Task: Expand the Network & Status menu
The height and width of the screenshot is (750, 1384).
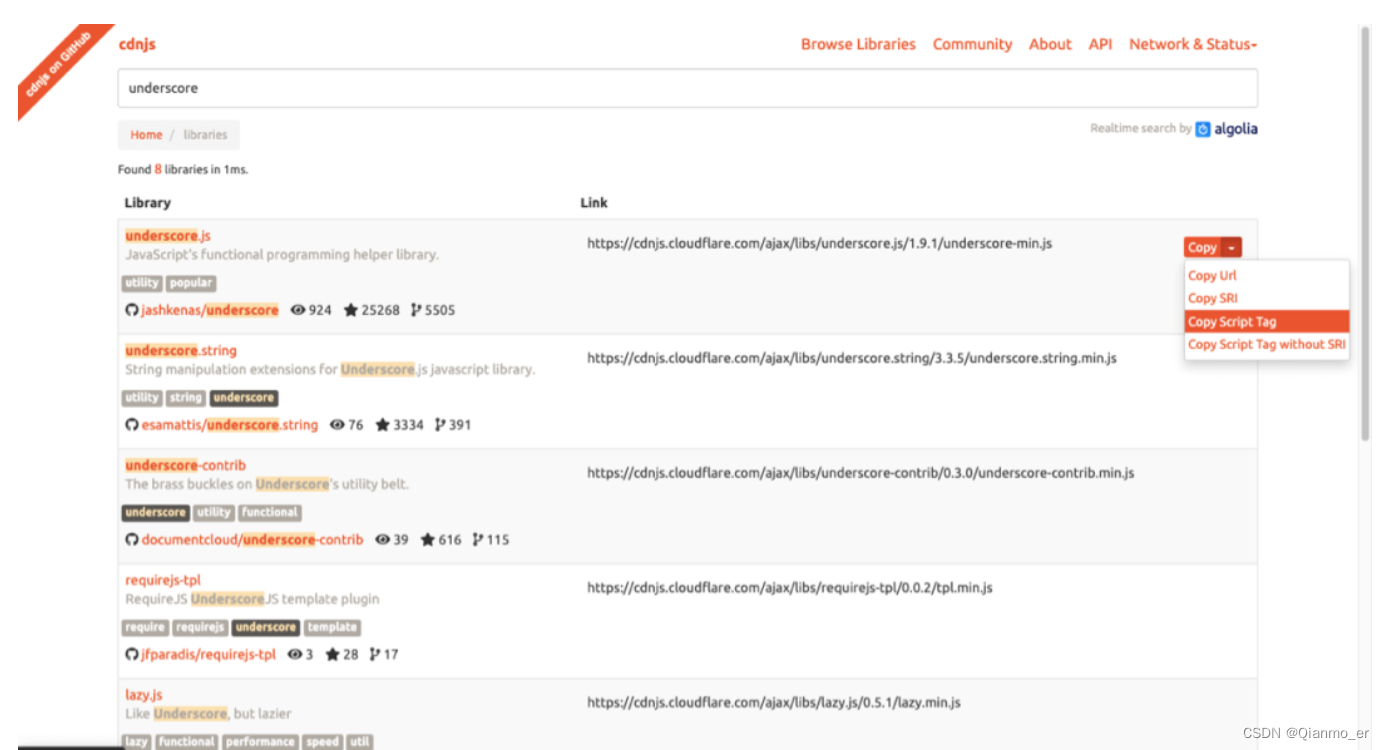Action: tap(1193, 44)
